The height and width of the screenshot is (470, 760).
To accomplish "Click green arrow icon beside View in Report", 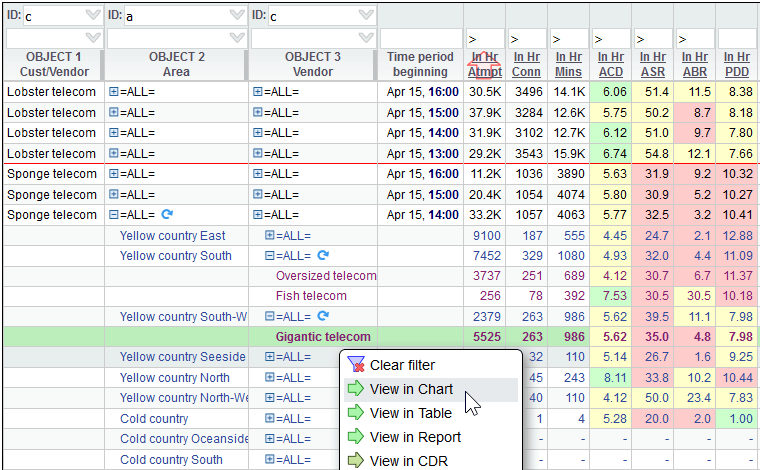I will pos(356,437).
